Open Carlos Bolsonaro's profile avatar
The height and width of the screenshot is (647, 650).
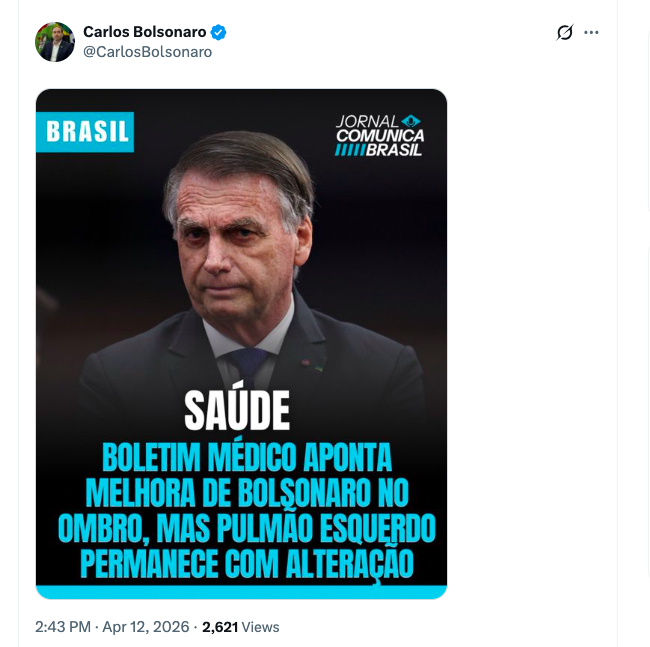pyautogui.click(x=55, y=42)
